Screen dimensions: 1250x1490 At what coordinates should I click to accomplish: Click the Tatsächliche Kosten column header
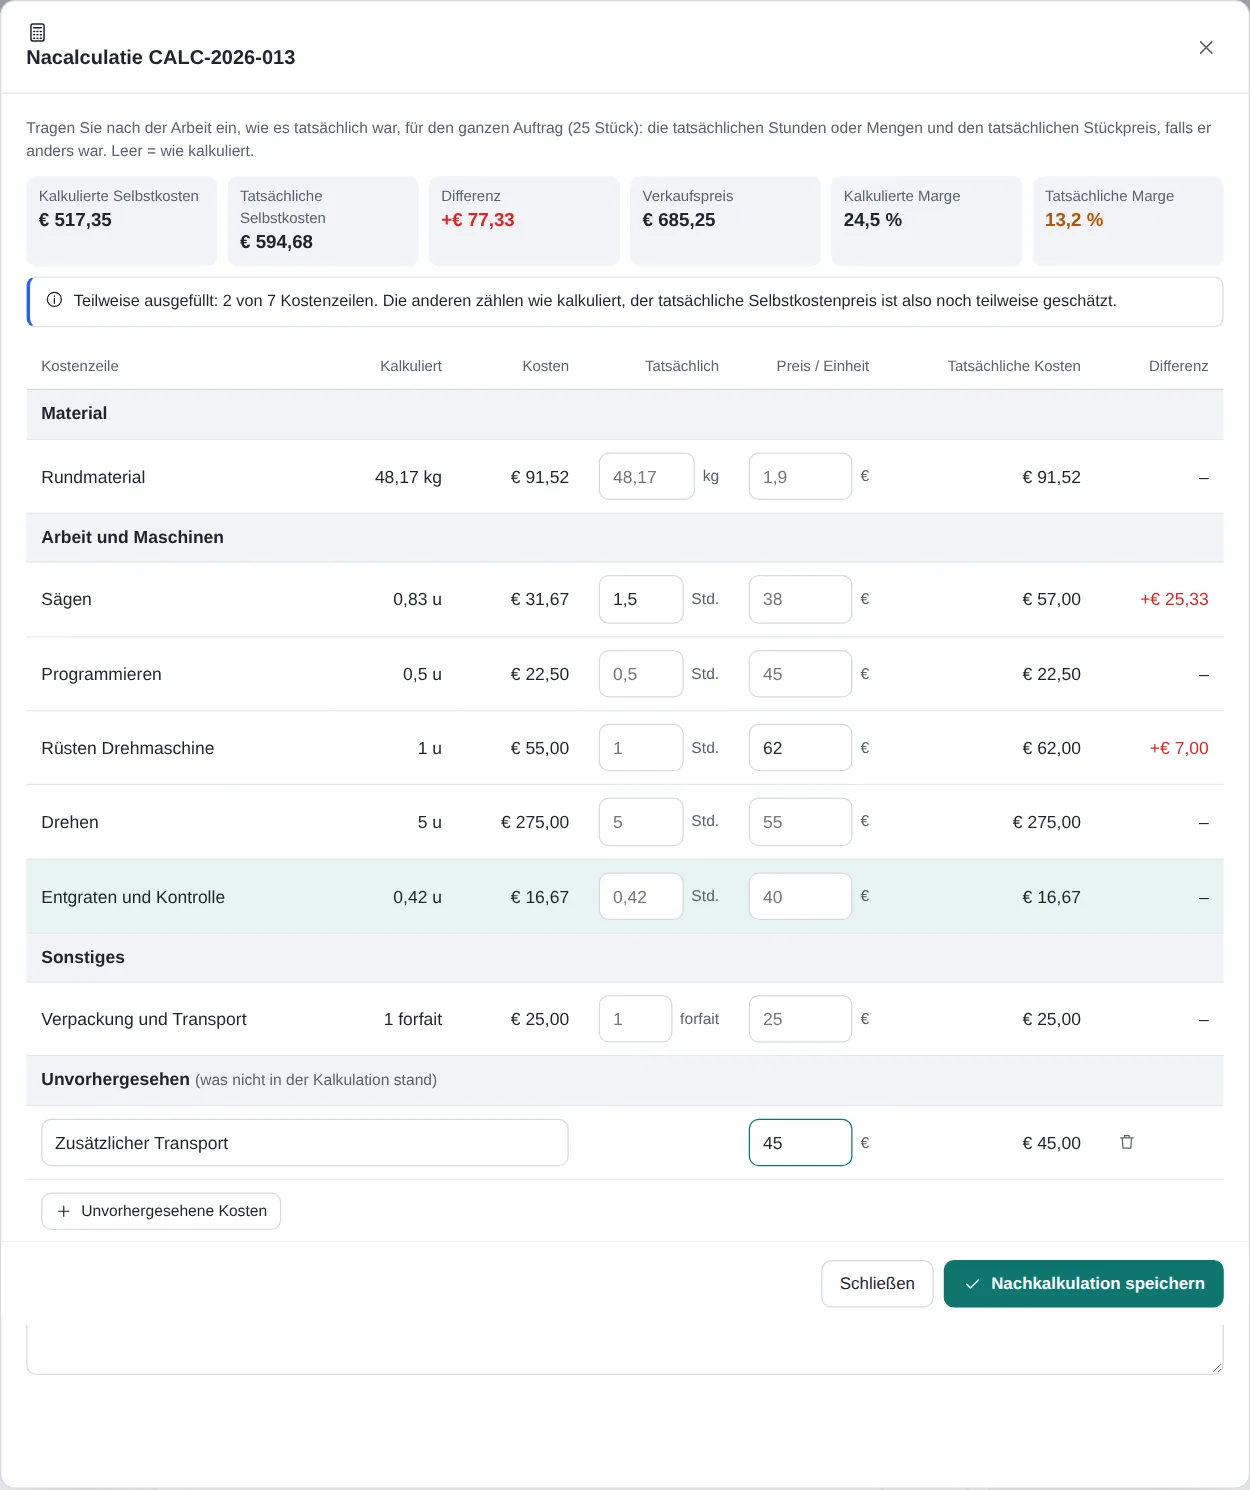(x=1014, y=366)
